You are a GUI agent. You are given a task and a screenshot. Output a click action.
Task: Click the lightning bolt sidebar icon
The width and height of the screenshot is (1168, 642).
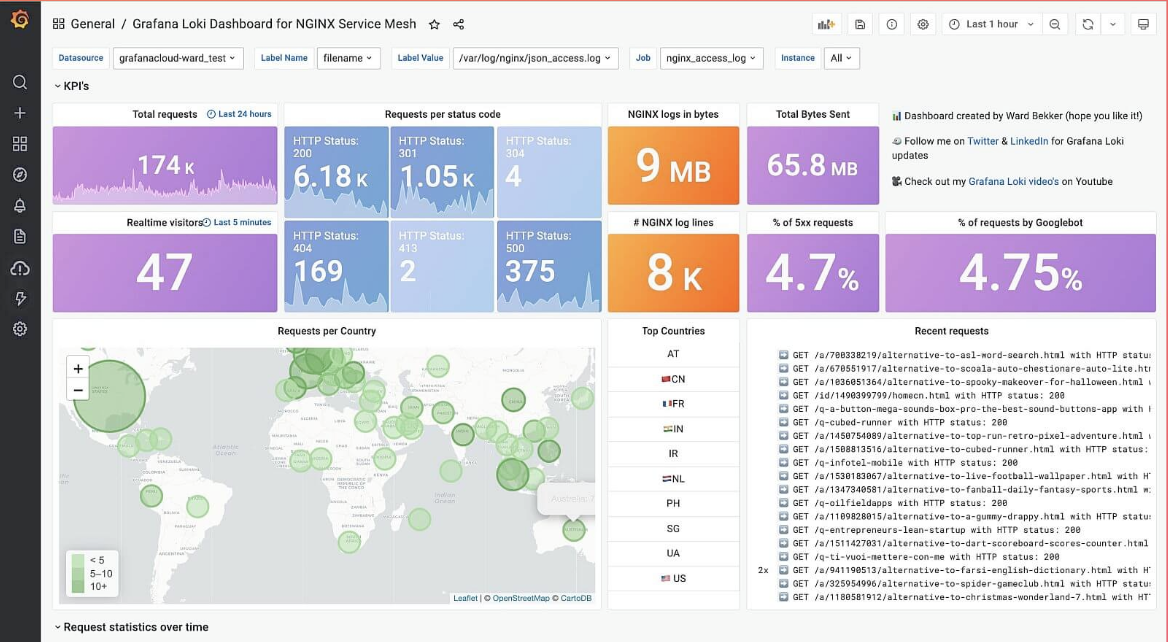(x=20, y=298)
